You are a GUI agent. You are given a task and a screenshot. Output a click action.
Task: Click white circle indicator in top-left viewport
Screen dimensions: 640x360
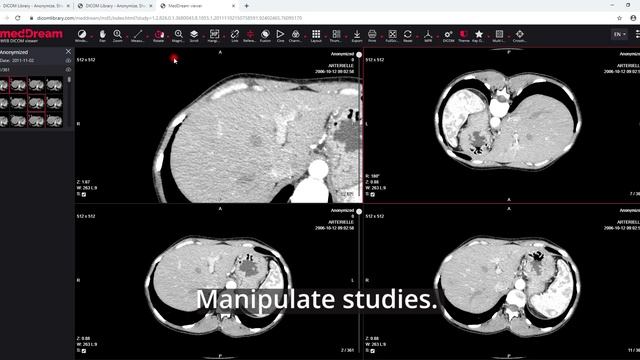click(x=359, y=54)
